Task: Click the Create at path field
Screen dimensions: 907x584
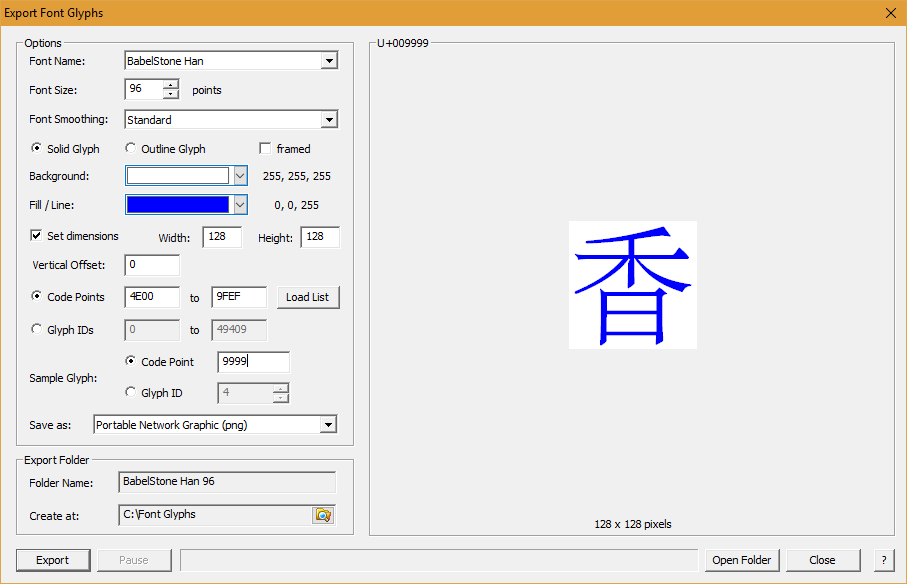Action: tap(216, 515)
